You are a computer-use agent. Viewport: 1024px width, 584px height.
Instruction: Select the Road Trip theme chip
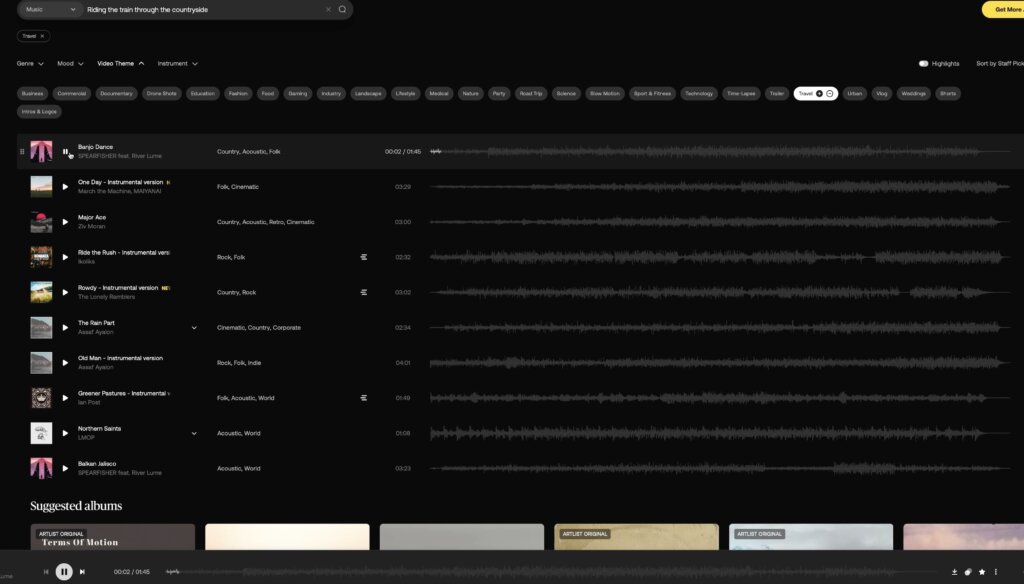point(531,93)
